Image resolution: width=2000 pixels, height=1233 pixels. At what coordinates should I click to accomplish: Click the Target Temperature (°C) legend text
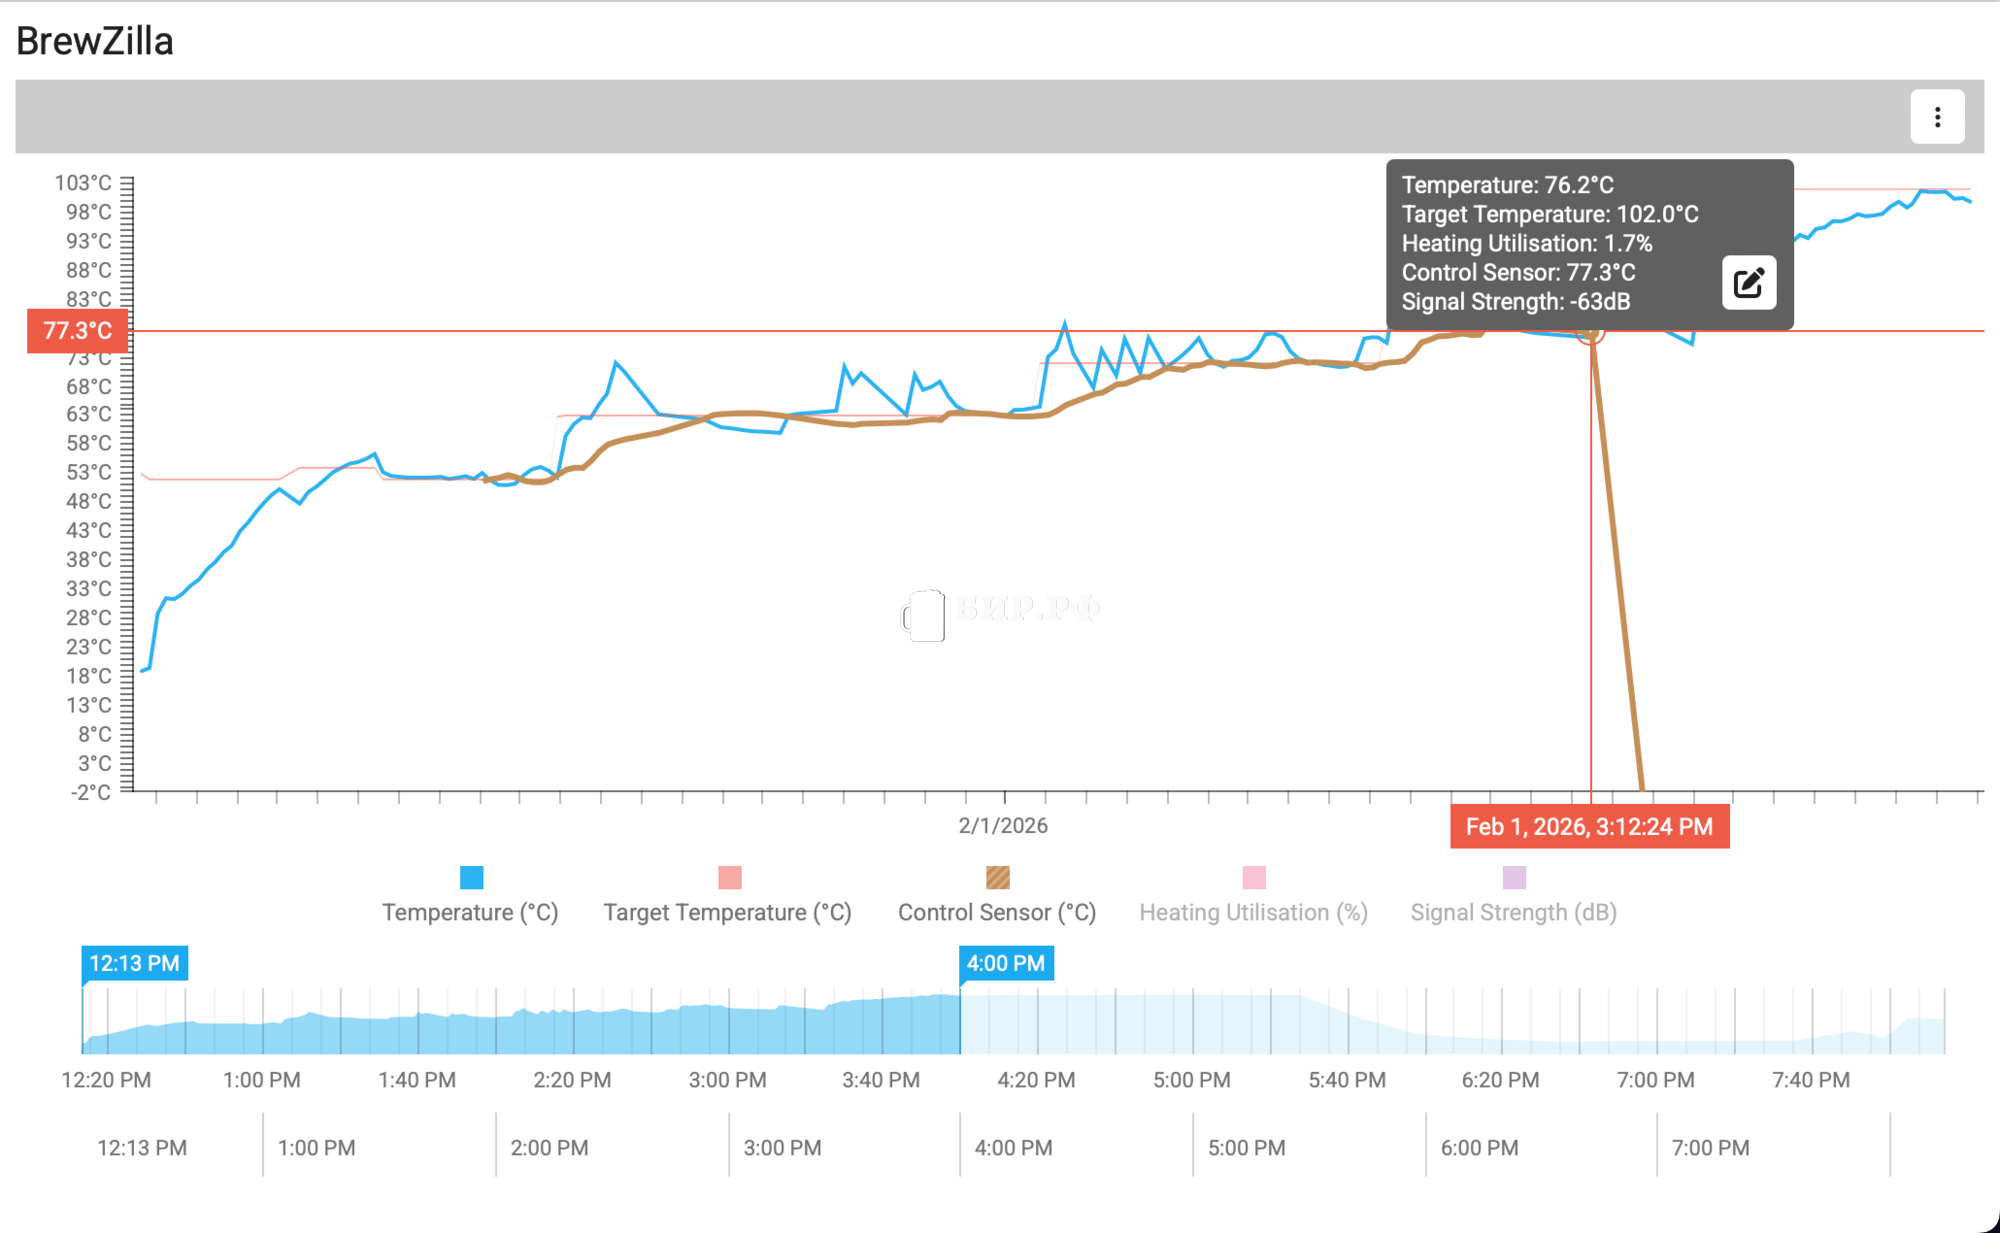coord(727,912)
